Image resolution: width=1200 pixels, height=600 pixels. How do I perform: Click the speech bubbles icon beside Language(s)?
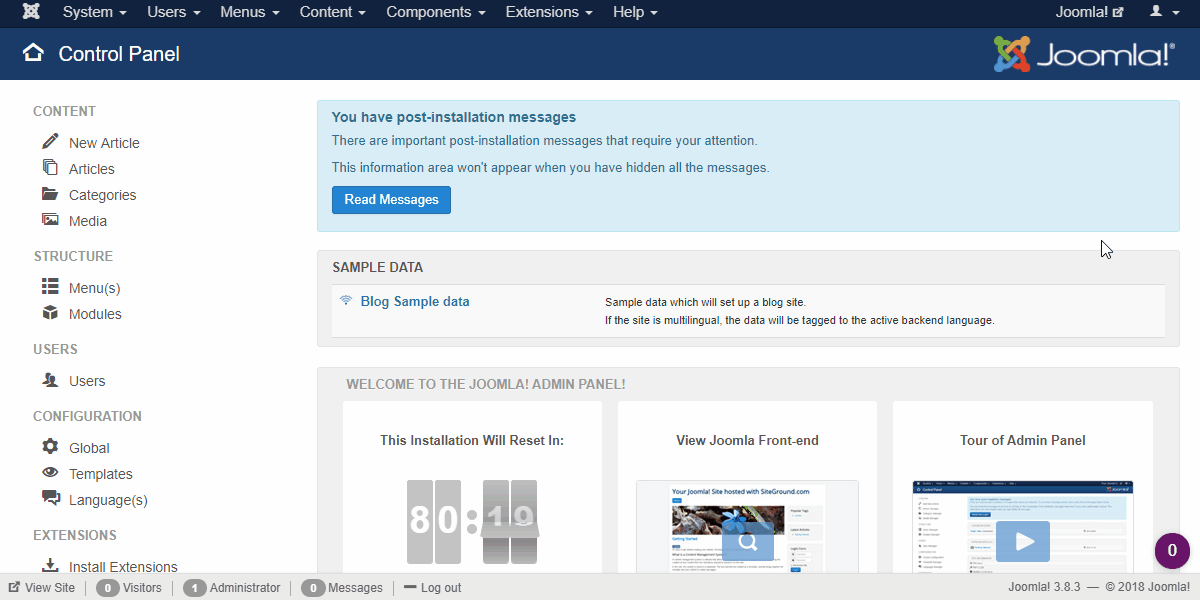50,499
